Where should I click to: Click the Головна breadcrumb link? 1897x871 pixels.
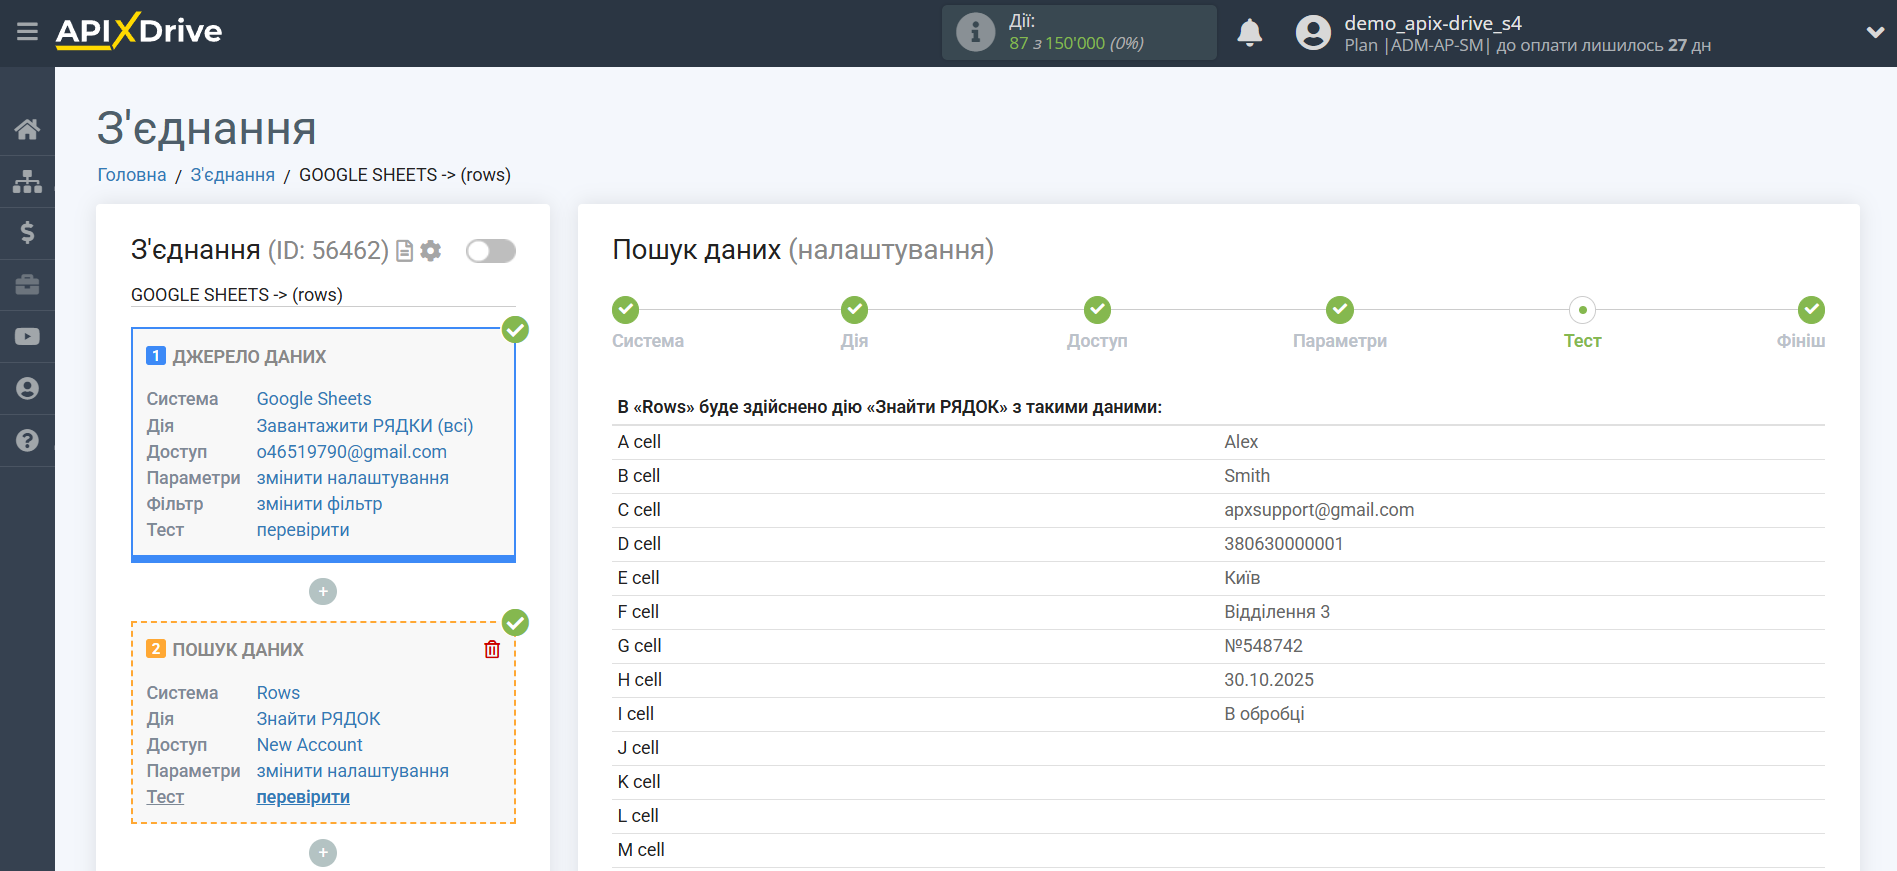pos(132,175)
